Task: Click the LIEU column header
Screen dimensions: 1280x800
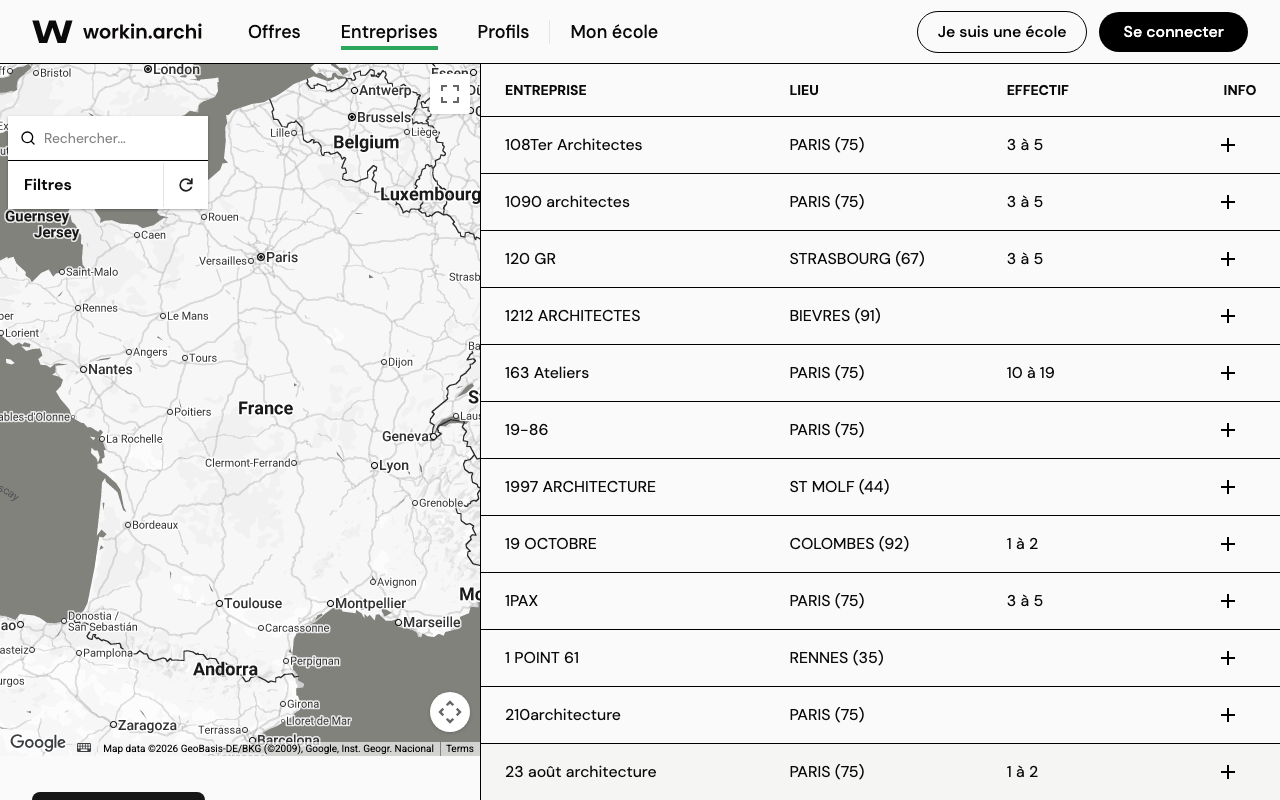Action: coord(804,90)
